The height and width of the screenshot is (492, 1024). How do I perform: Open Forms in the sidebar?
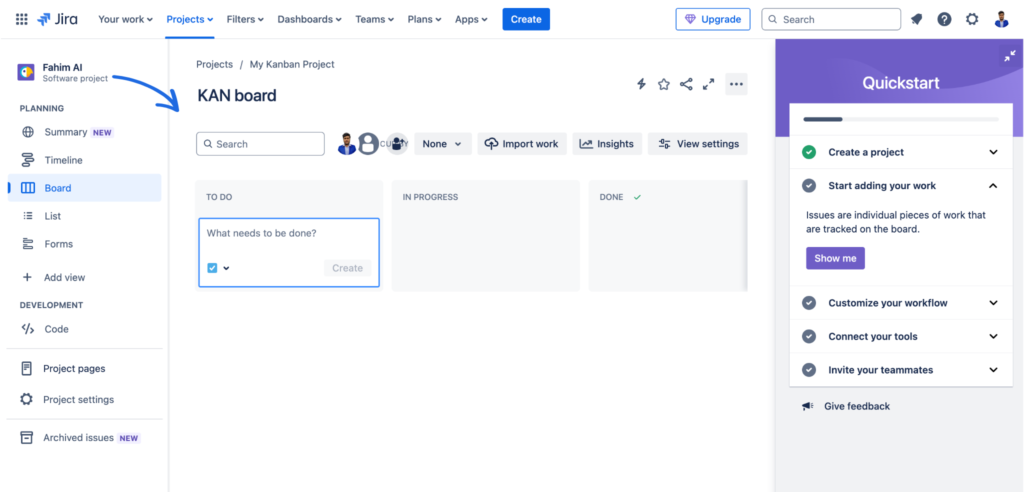(84, 244)
